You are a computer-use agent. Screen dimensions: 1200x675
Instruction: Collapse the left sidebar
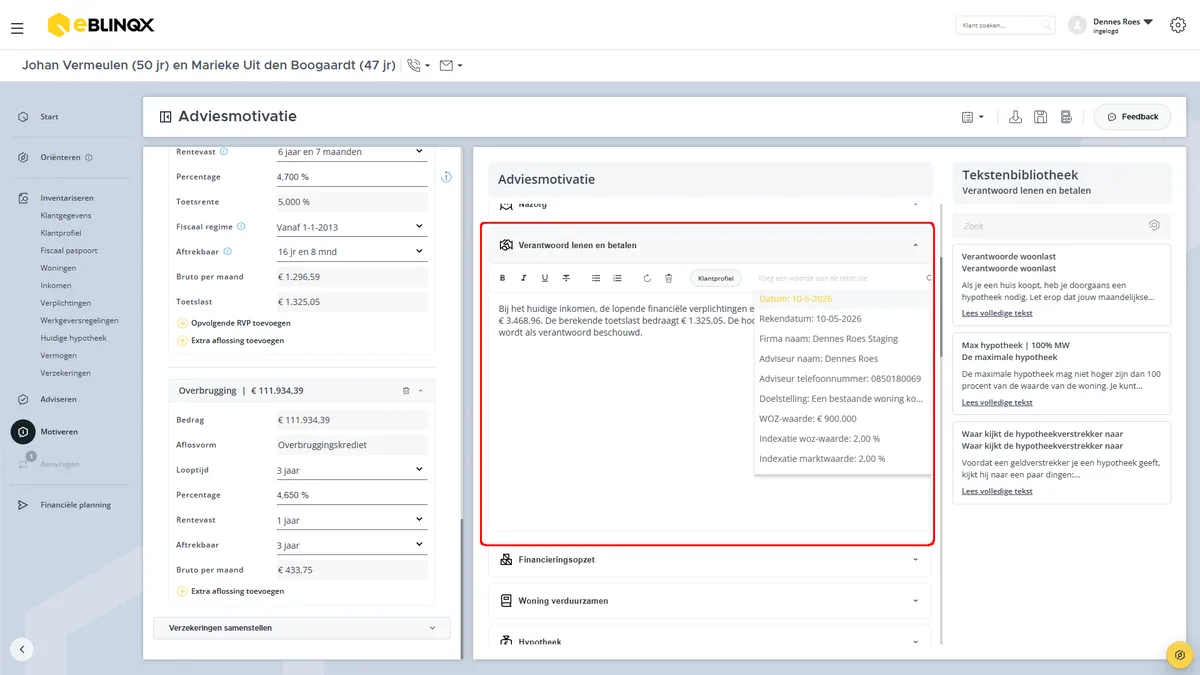(x=22, y=649)
